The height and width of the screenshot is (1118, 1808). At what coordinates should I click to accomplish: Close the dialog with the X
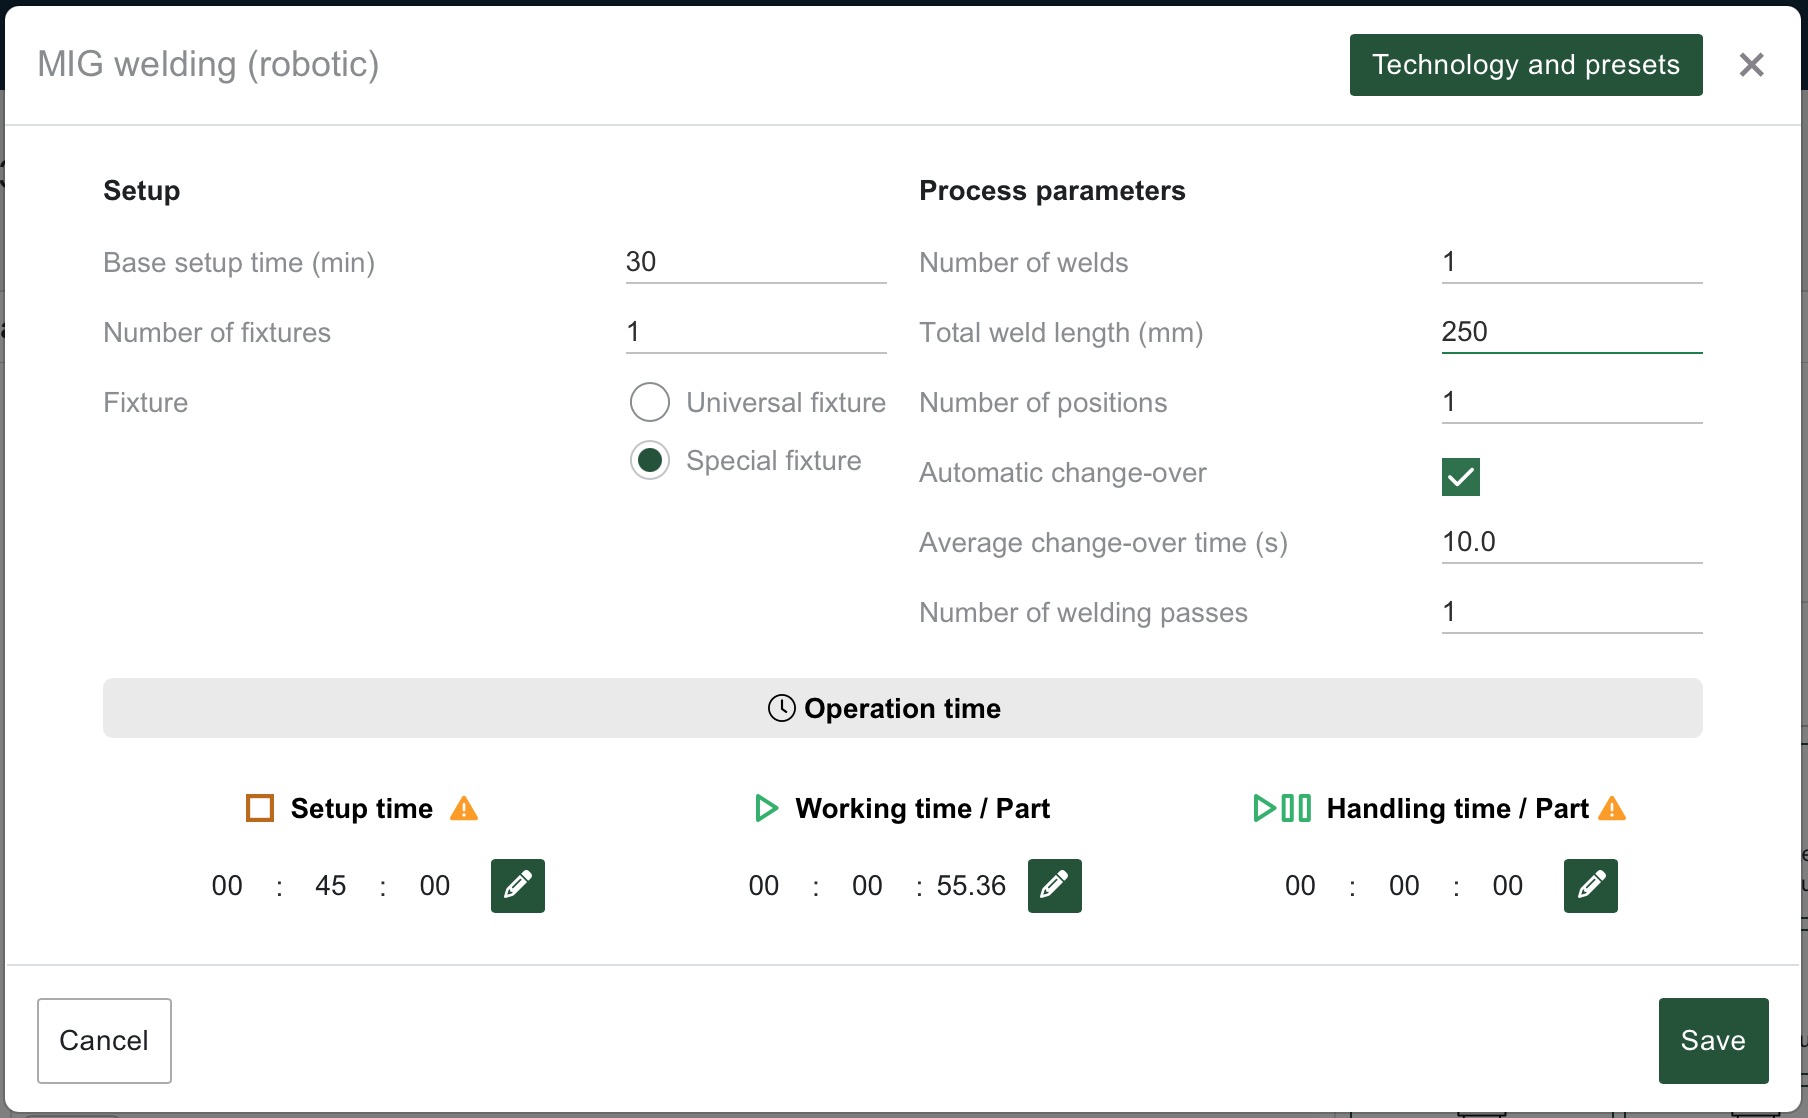pyautogui.click(x=1751, y=65)
